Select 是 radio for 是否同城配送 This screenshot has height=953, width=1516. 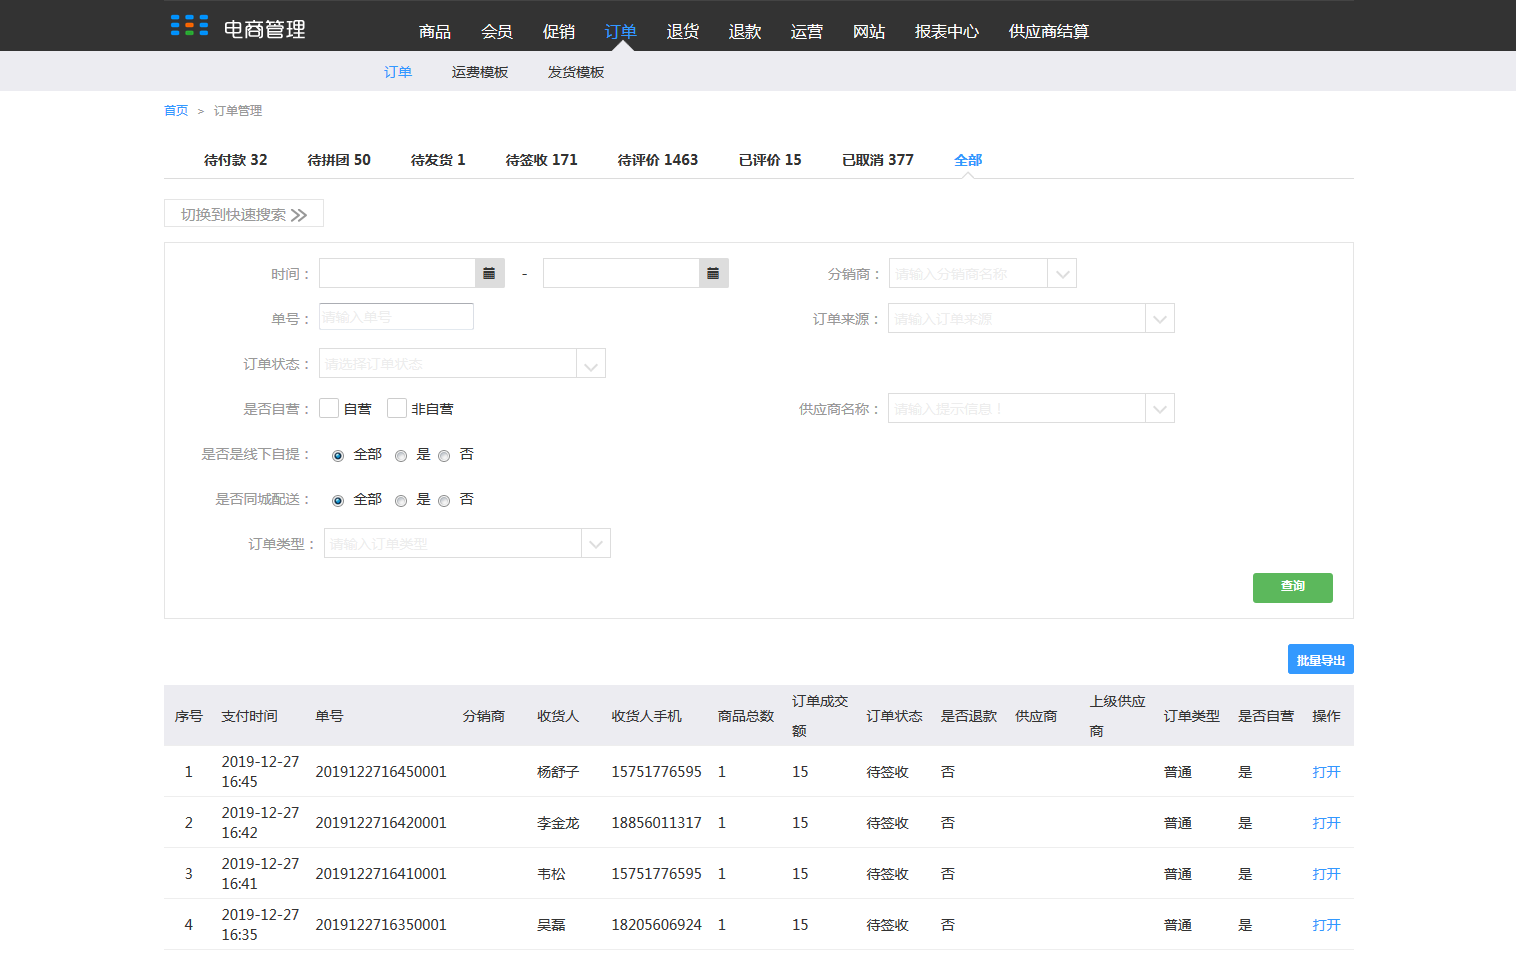click(x=401, y=501)
